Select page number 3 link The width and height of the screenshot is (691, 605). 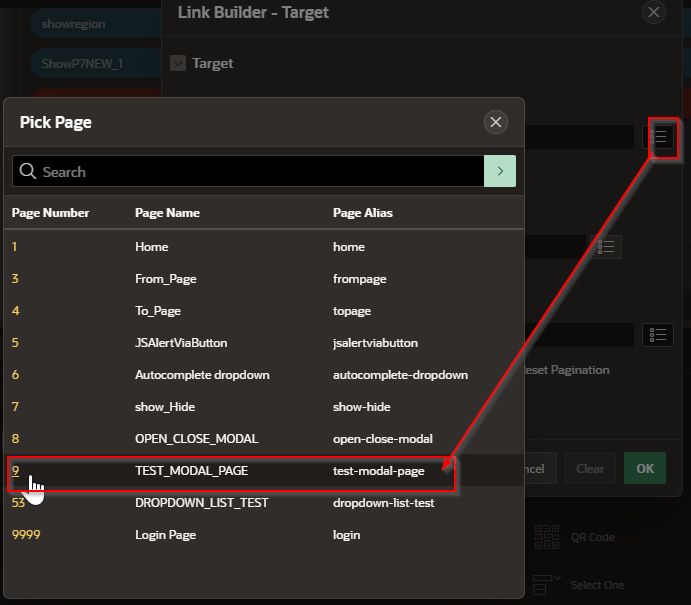[x=15, y=278]
